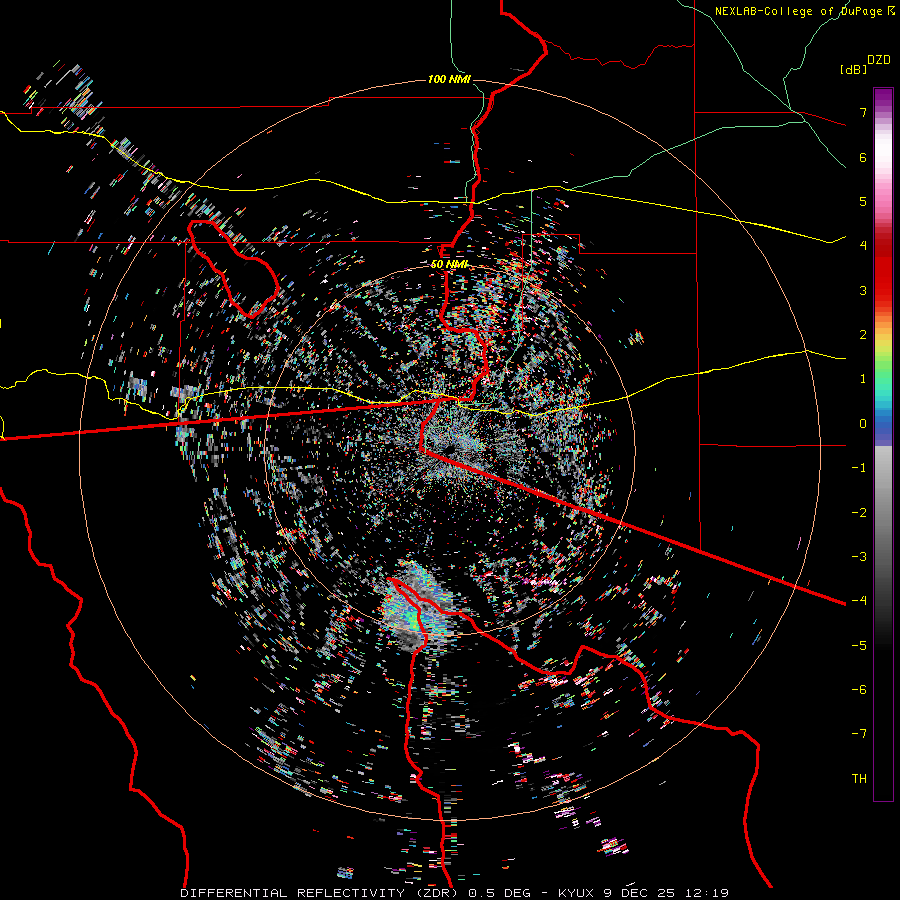Click the ZDR color scale bar
Image resolution: width=900 pixels, height=900 pixels.
(883, 444)
